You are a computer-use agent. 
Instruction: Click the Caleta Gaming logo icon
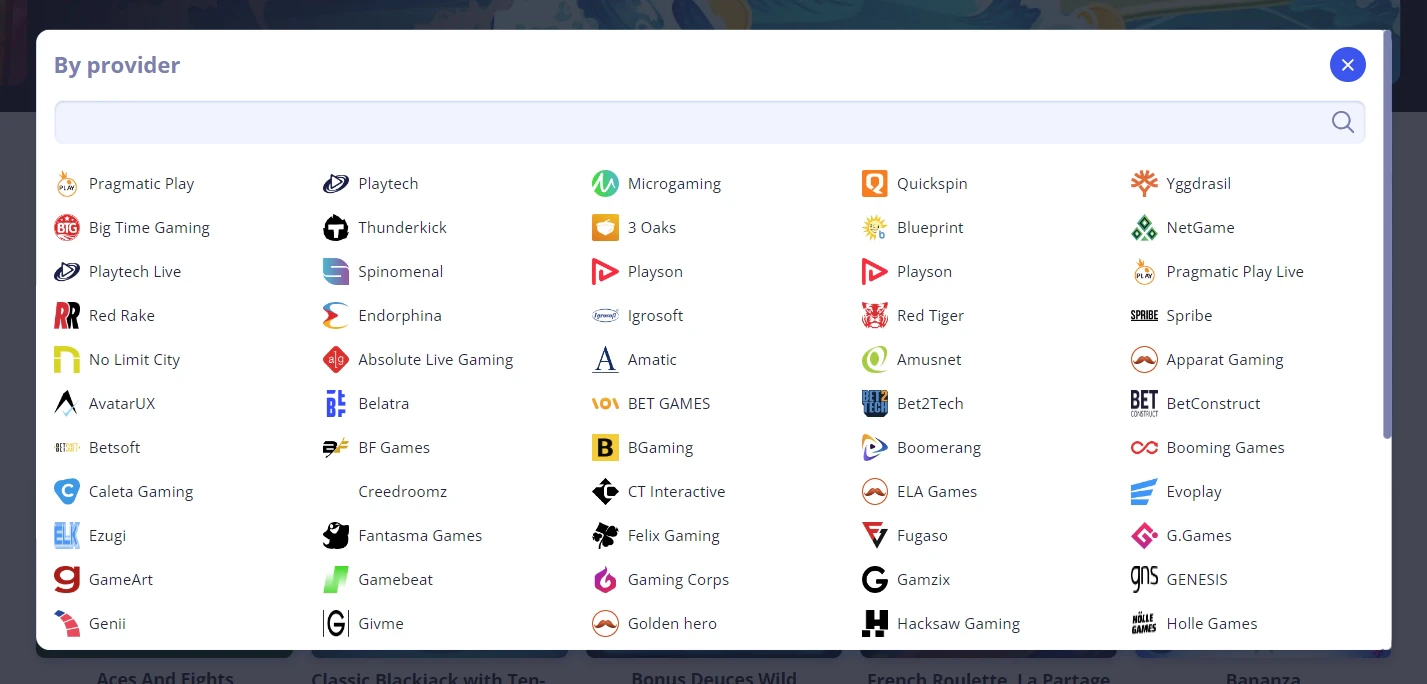pyautogui.click(x=67, y=492)
